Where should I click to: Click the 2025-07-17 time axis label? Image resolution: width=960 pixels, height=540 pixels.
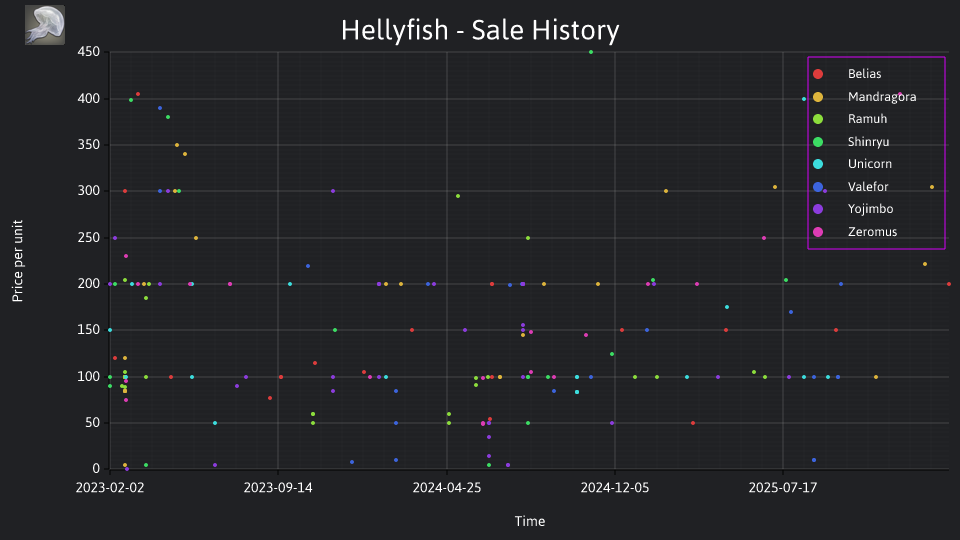pyautogui.click(x=783, y=488)
